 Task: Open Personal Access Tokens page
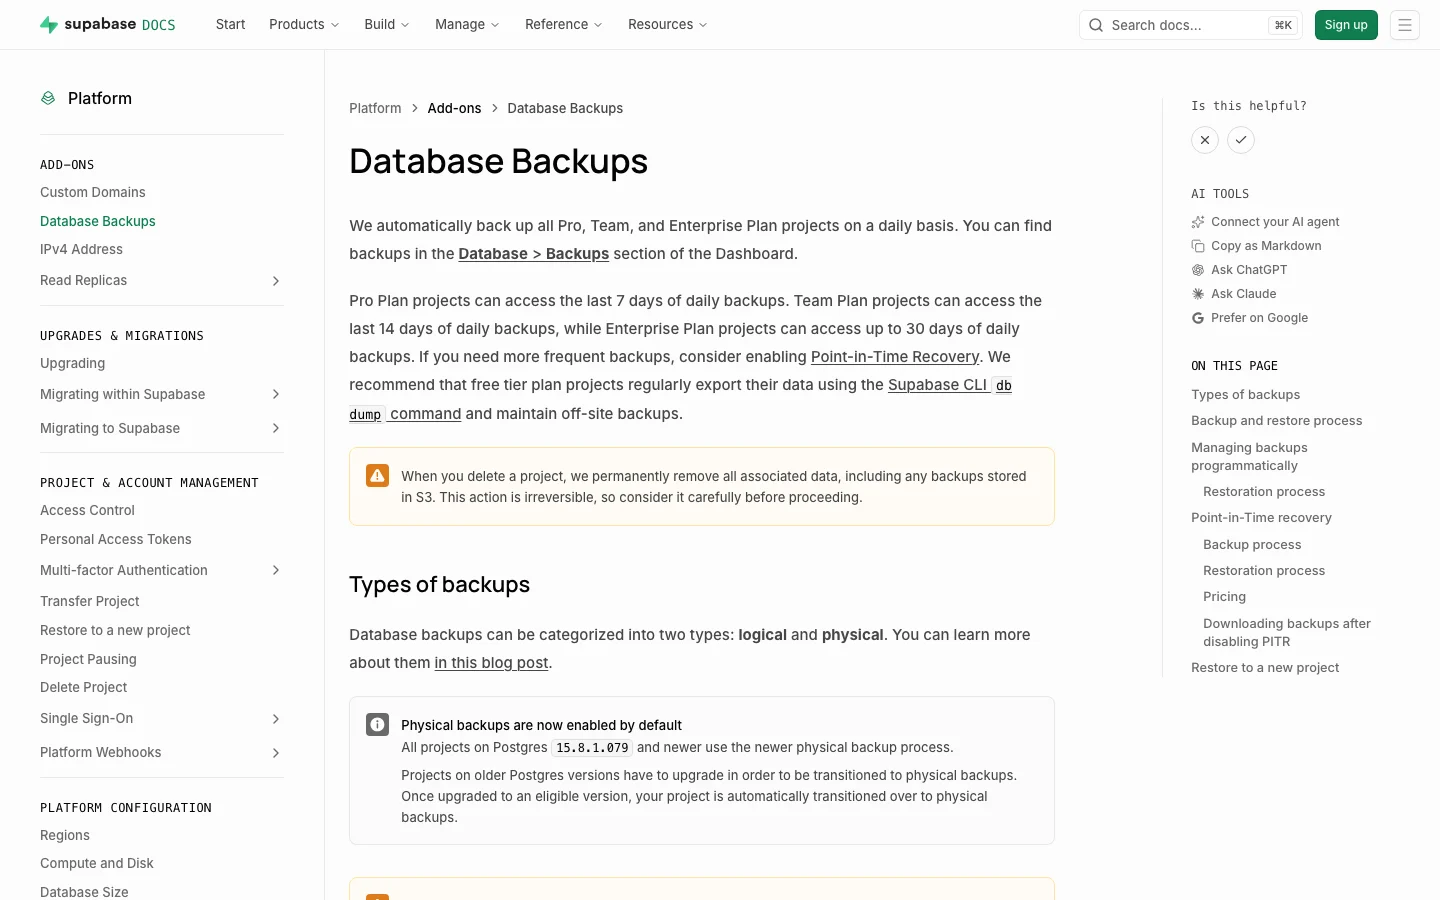116,540
